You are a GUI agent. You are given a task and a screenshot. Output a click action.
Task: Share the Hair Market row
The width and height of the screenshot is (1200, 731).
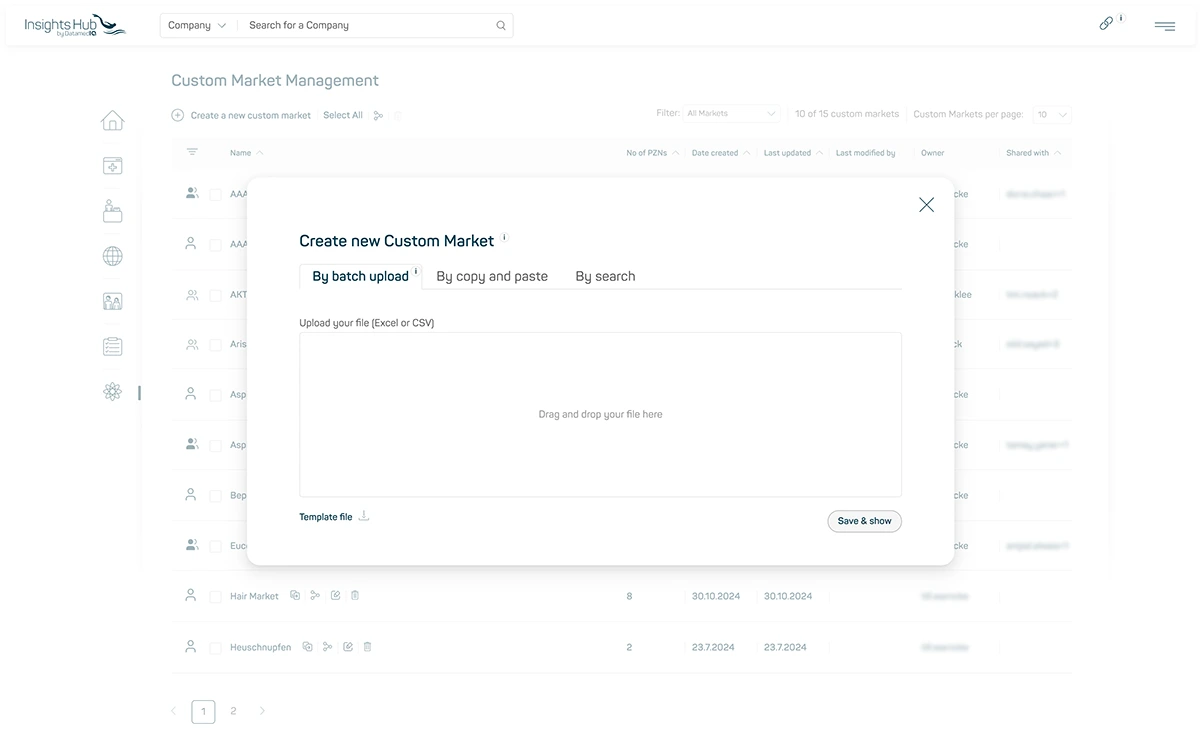[x=315, y=595]
